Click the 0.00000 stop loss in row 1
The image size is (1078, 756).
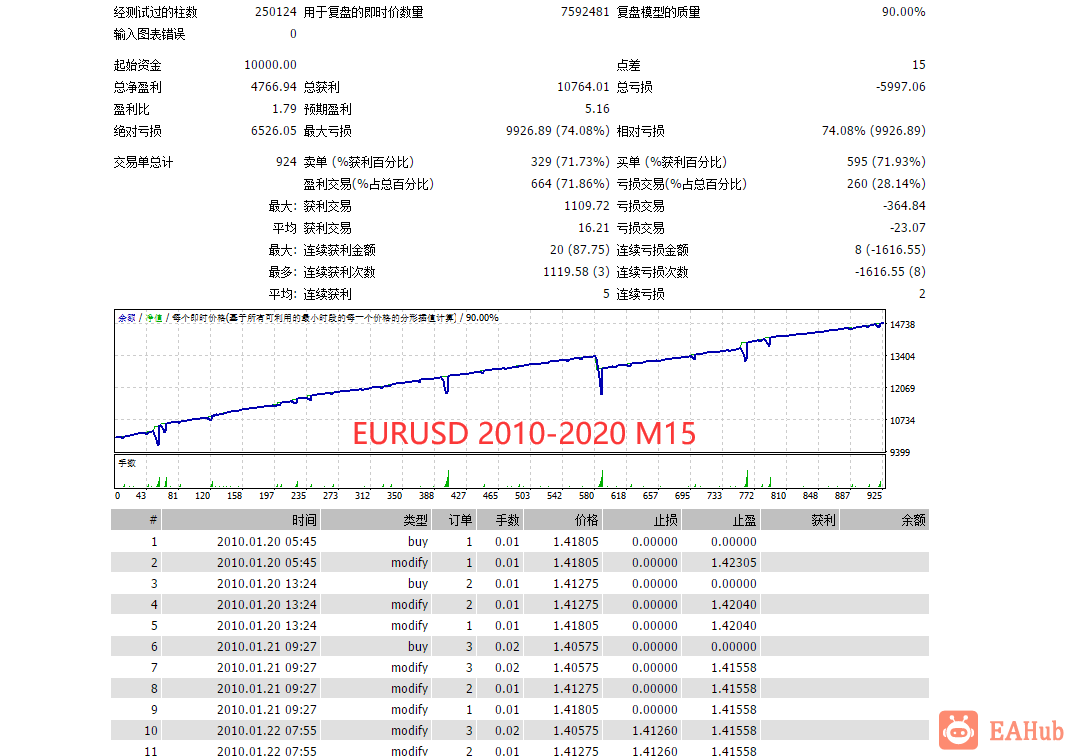click(x=654, y=542)
